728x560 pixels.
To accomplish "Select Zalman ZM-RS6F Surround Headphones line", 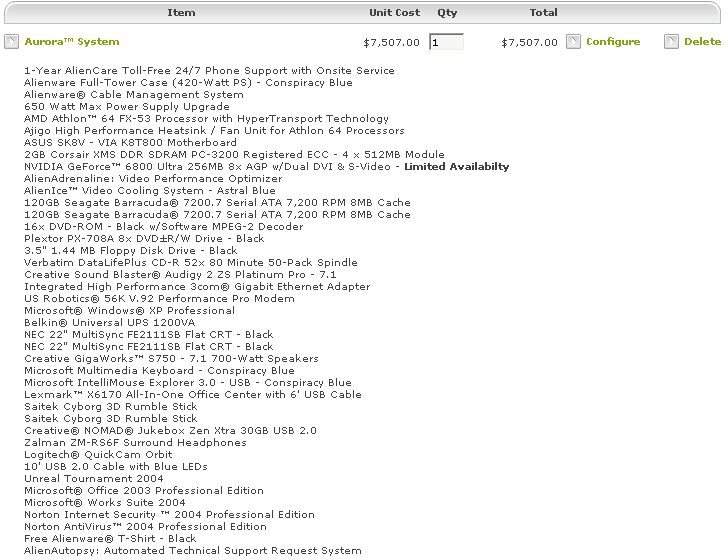I will (136, 443).
